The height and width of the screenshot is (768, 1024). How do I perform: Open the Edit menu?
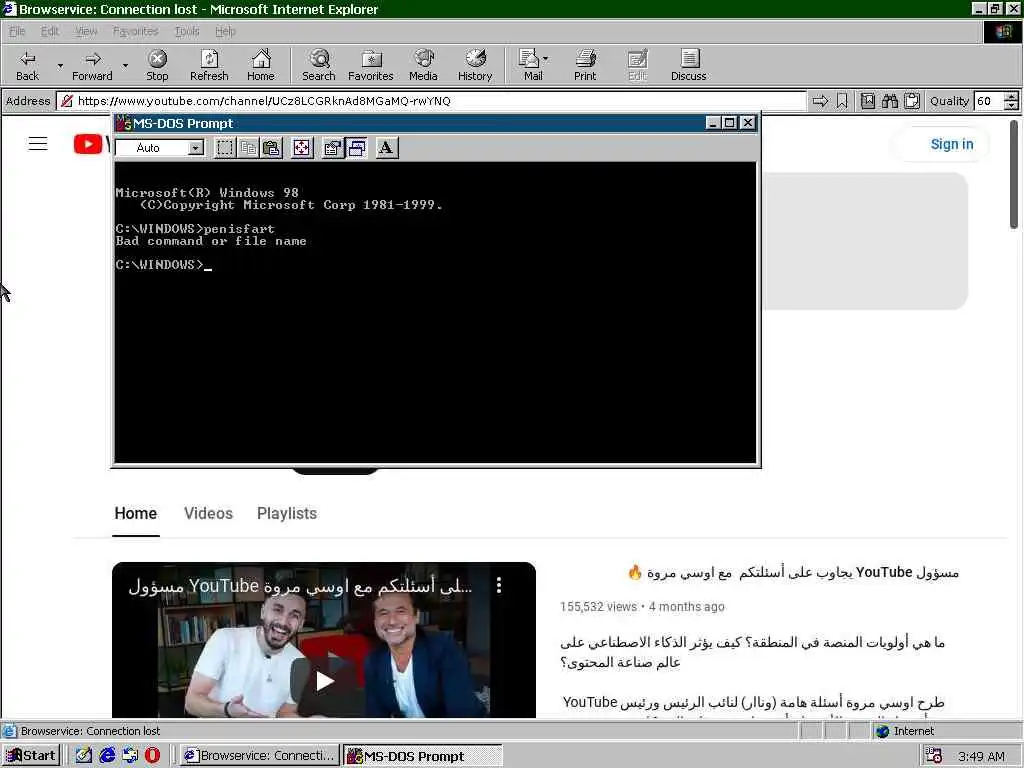(50, 31)
